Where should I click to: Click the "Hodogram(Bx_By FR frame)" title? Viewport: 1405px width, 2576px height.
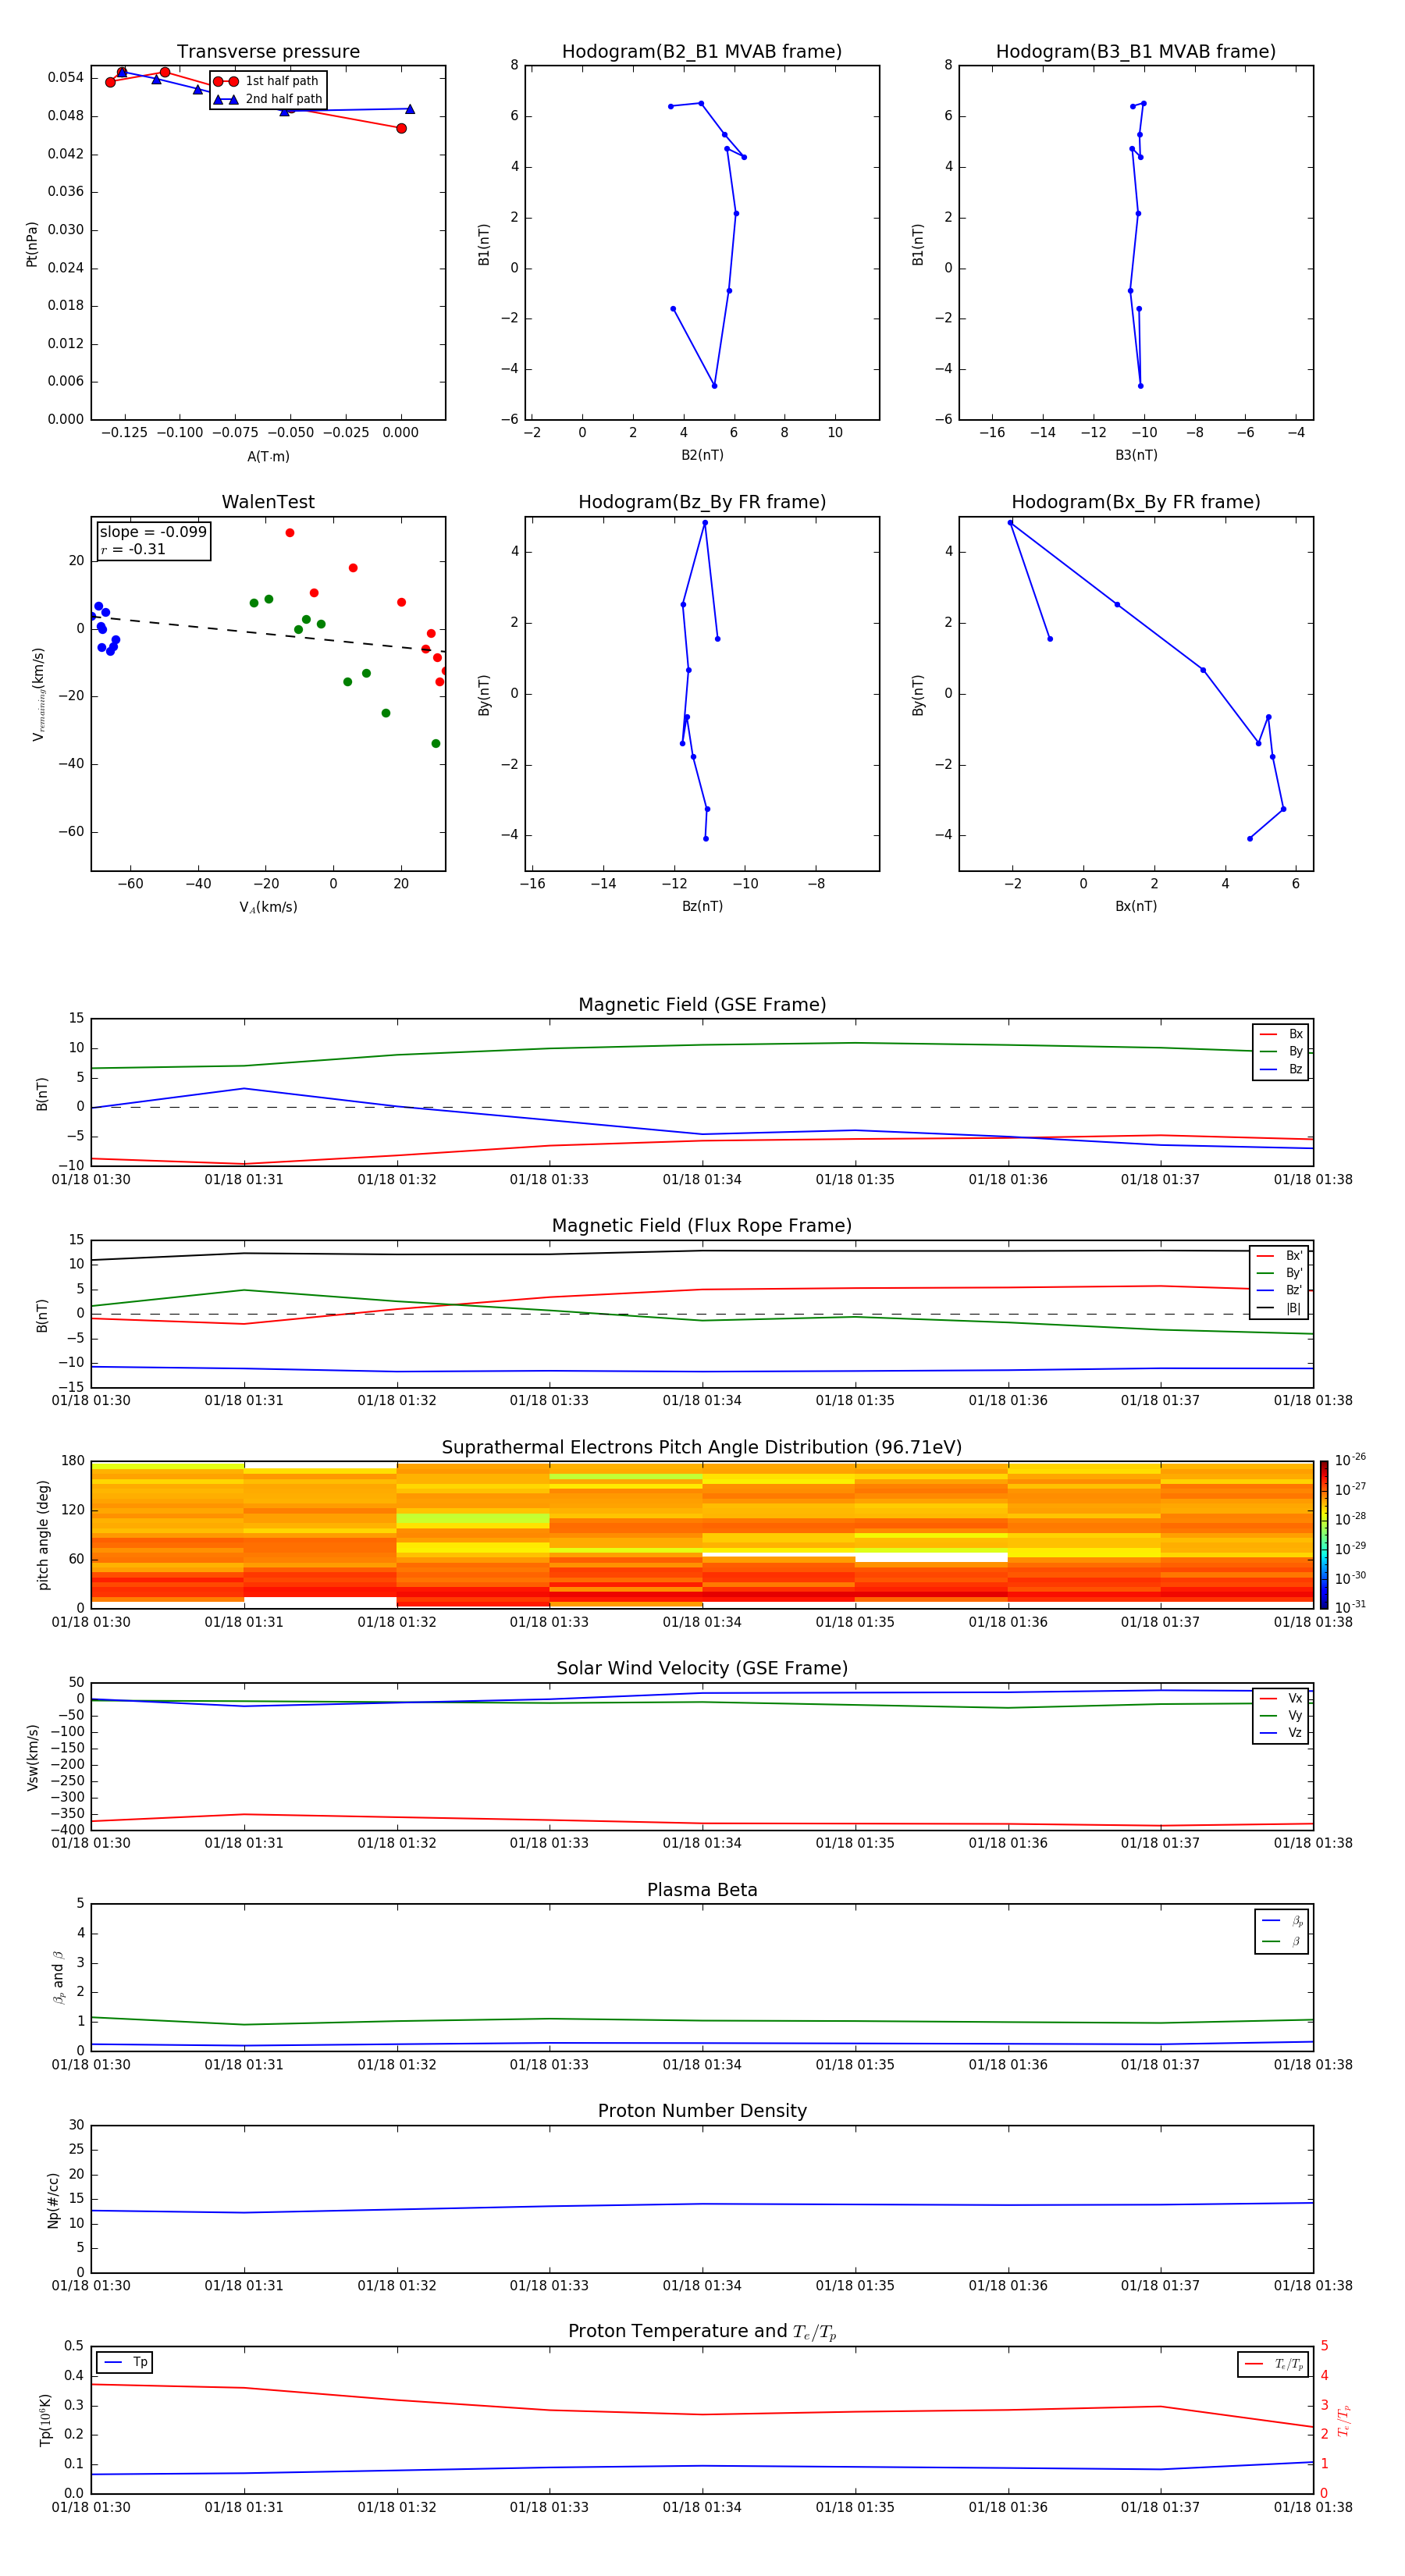pyautogui.click(x=1136, y=502)
